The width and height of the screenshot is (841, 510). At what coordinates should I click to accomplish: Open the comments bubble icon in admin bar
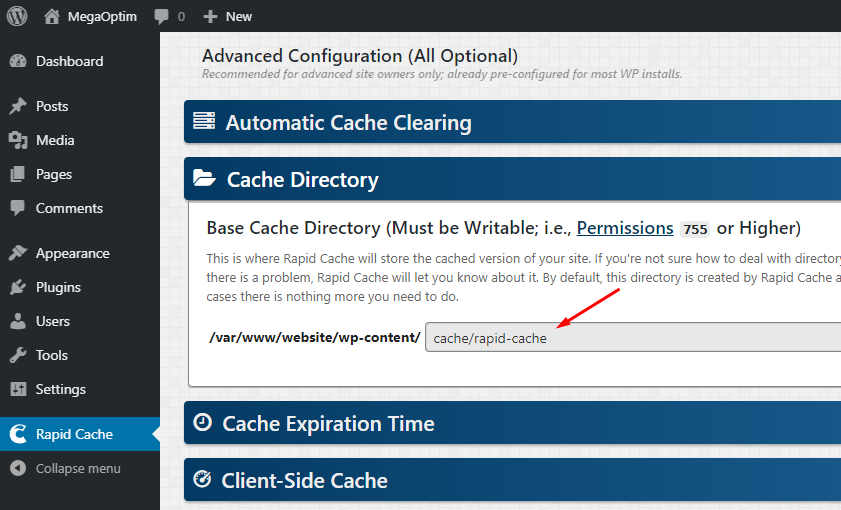(x=161, y=17)
